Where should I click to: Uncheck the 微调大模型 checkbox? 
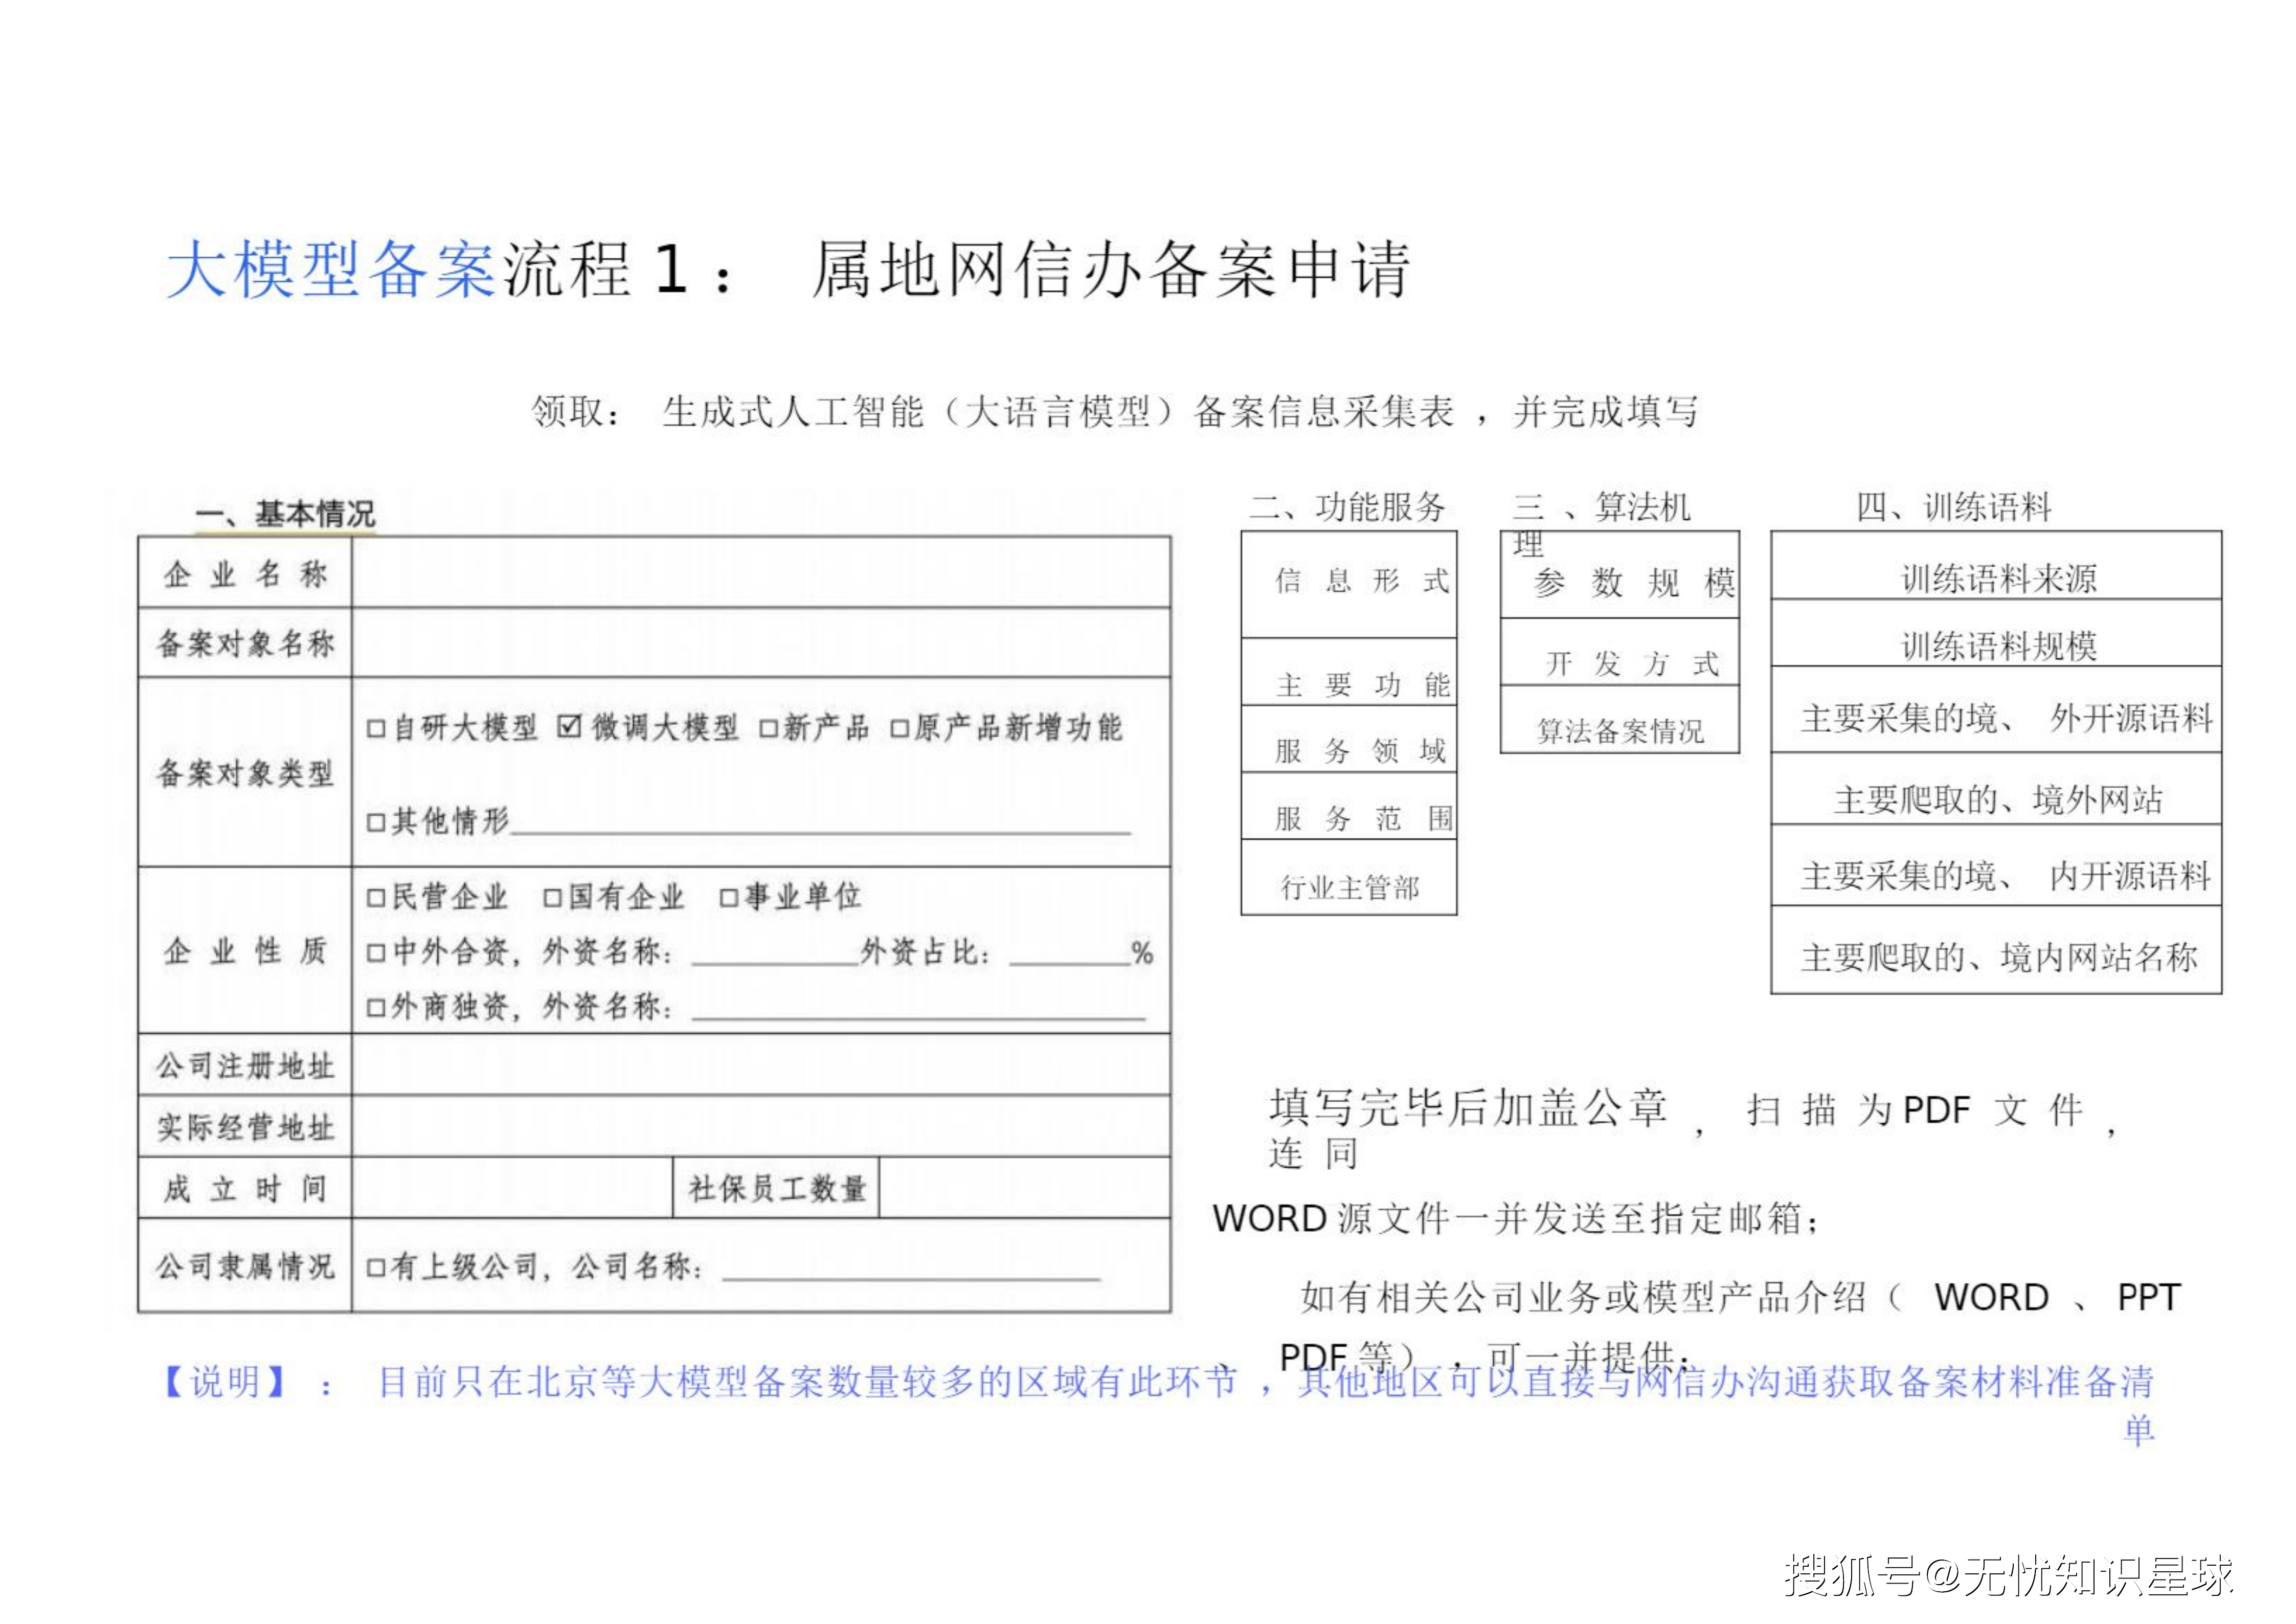(x=569, y=727)
